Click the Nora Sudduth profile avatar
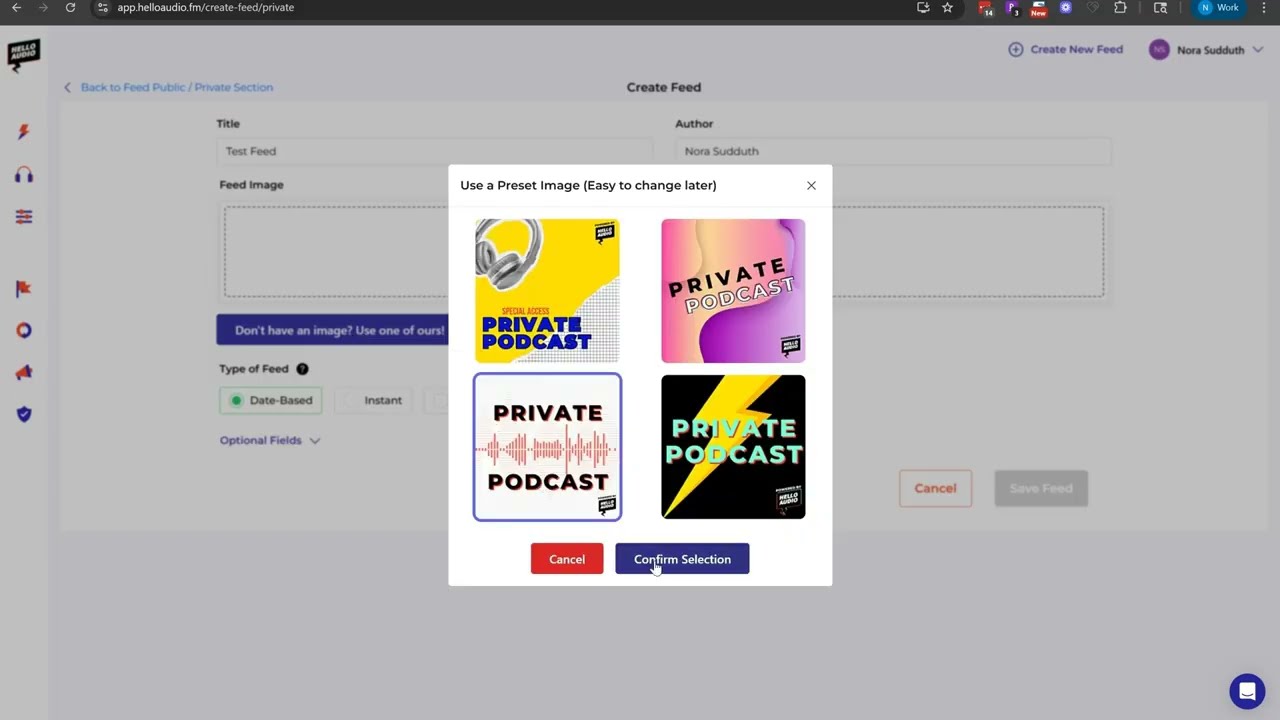 tap(1159, 50)
